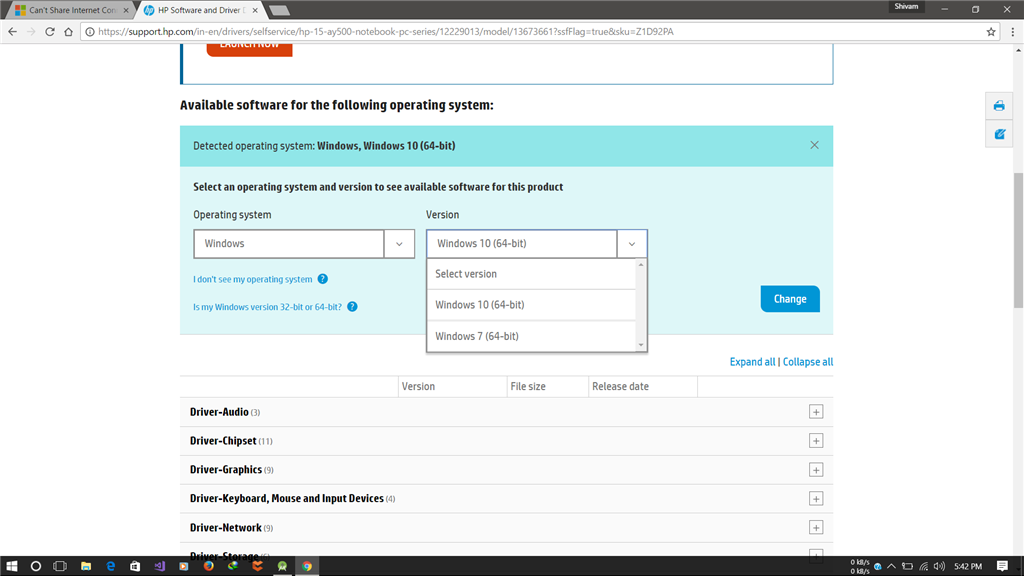Select Windows 10 (64-bit) from list
This screenshot has height=576, width=1024.
pyautogui.click(x=531, y=305)
